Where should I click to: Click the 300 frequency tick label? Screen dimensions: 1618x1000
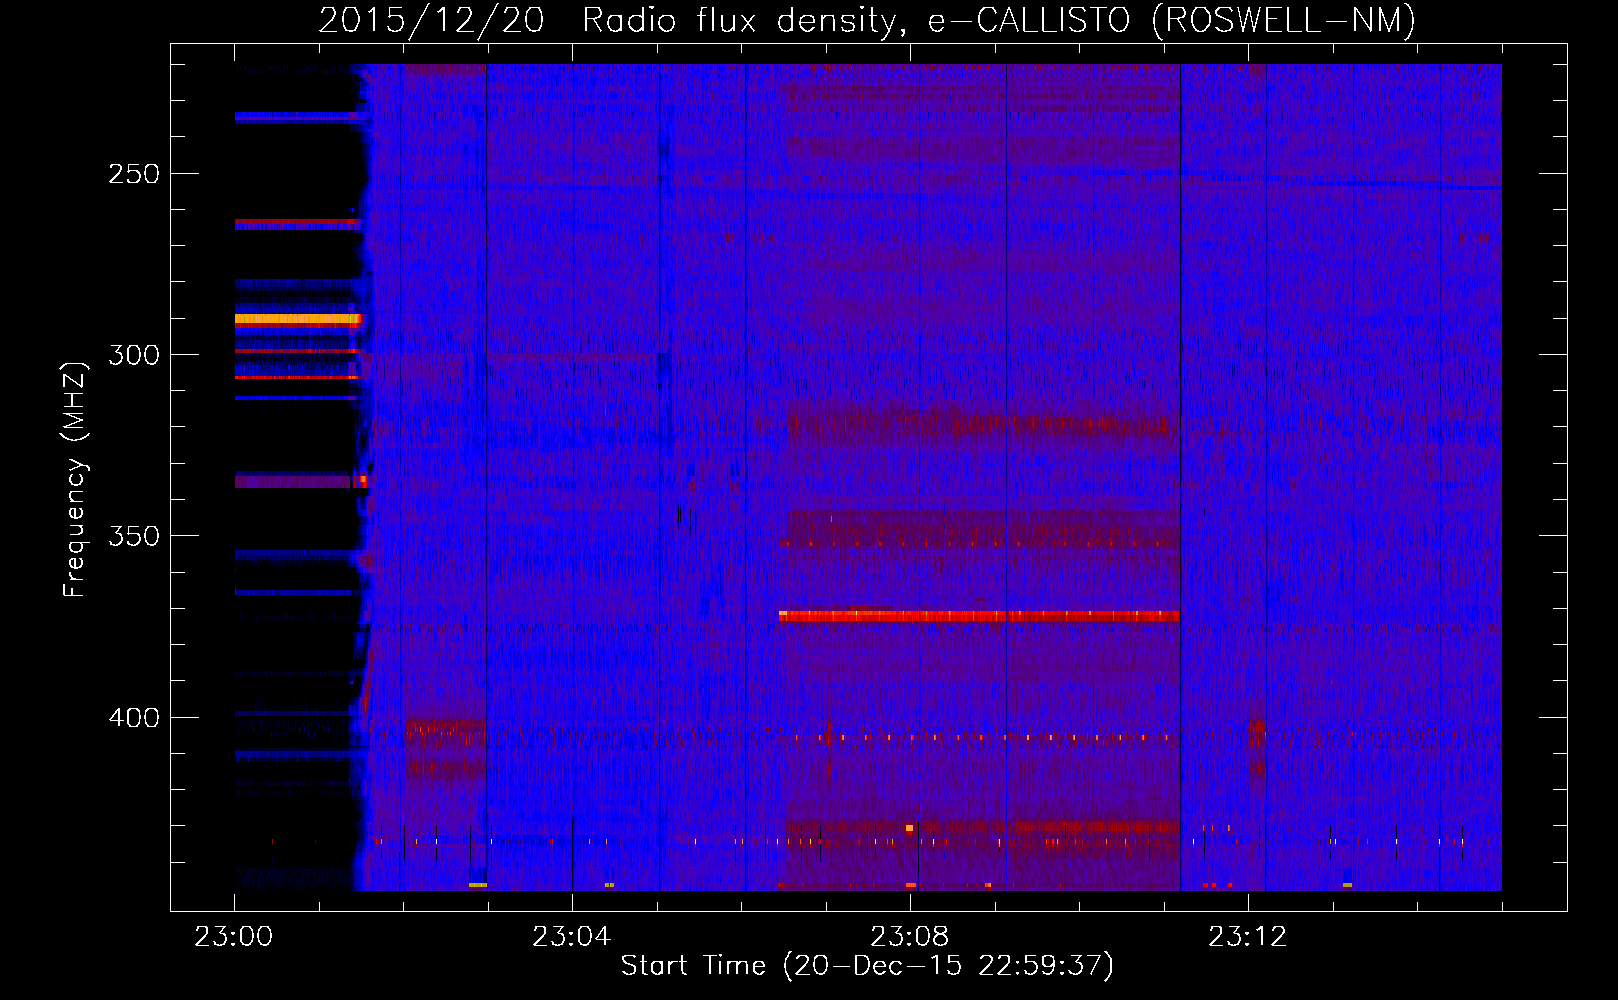click(134, 355)
